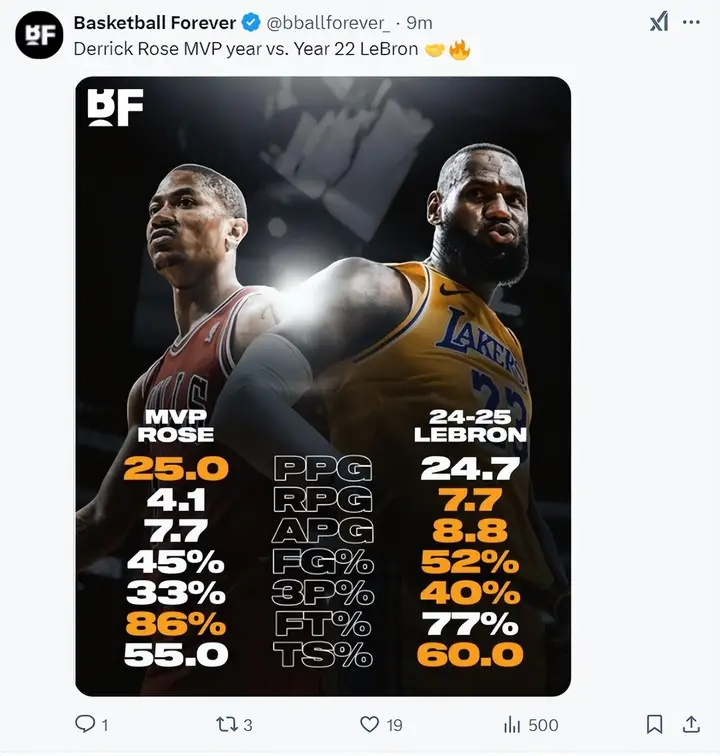Open view analytics bar chart icon
The image size is (720, 756).
512,724
